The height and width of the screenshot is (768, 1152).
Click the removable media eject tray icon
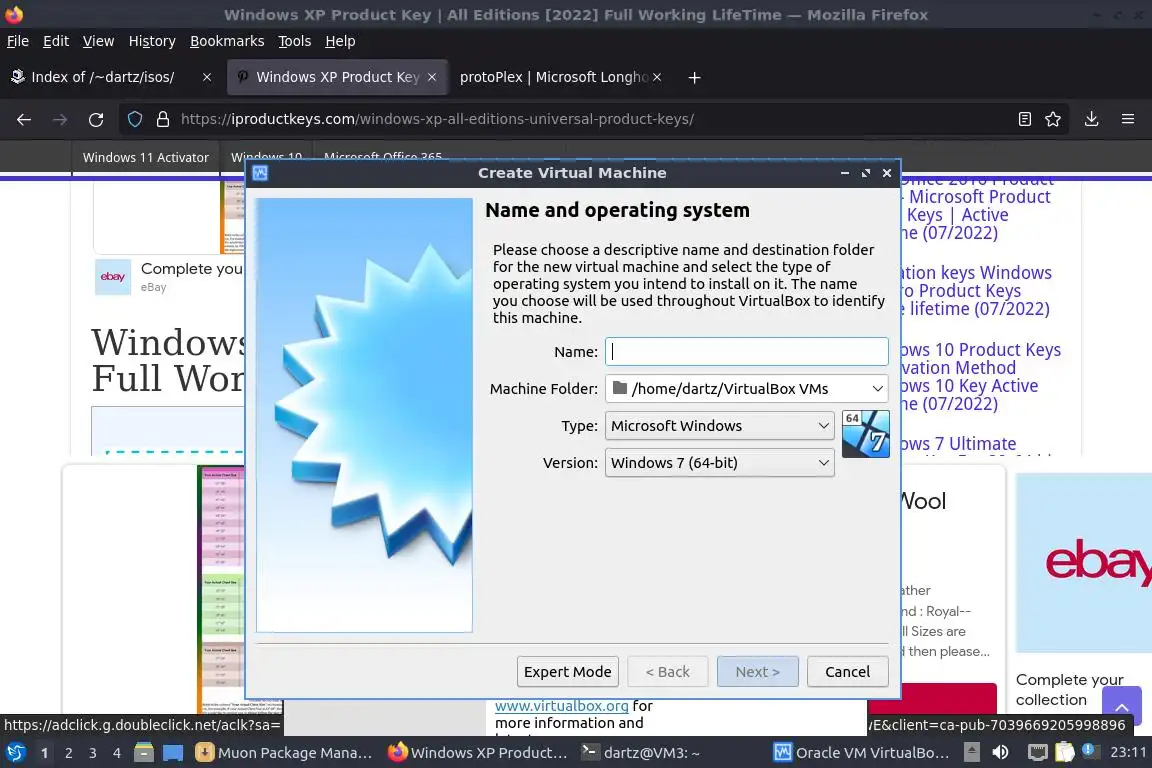pos(971,753)
